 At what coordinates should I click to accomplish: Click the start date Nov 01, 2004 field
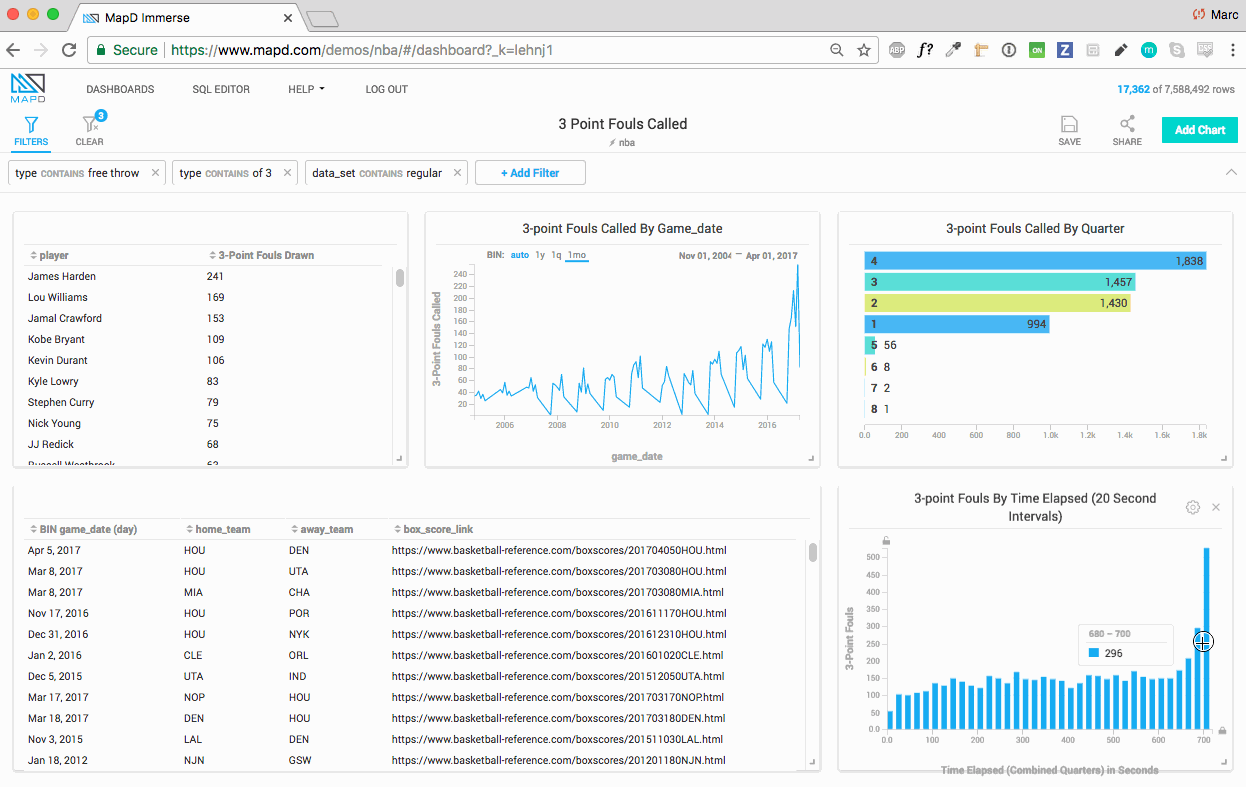tap(704, 256)
